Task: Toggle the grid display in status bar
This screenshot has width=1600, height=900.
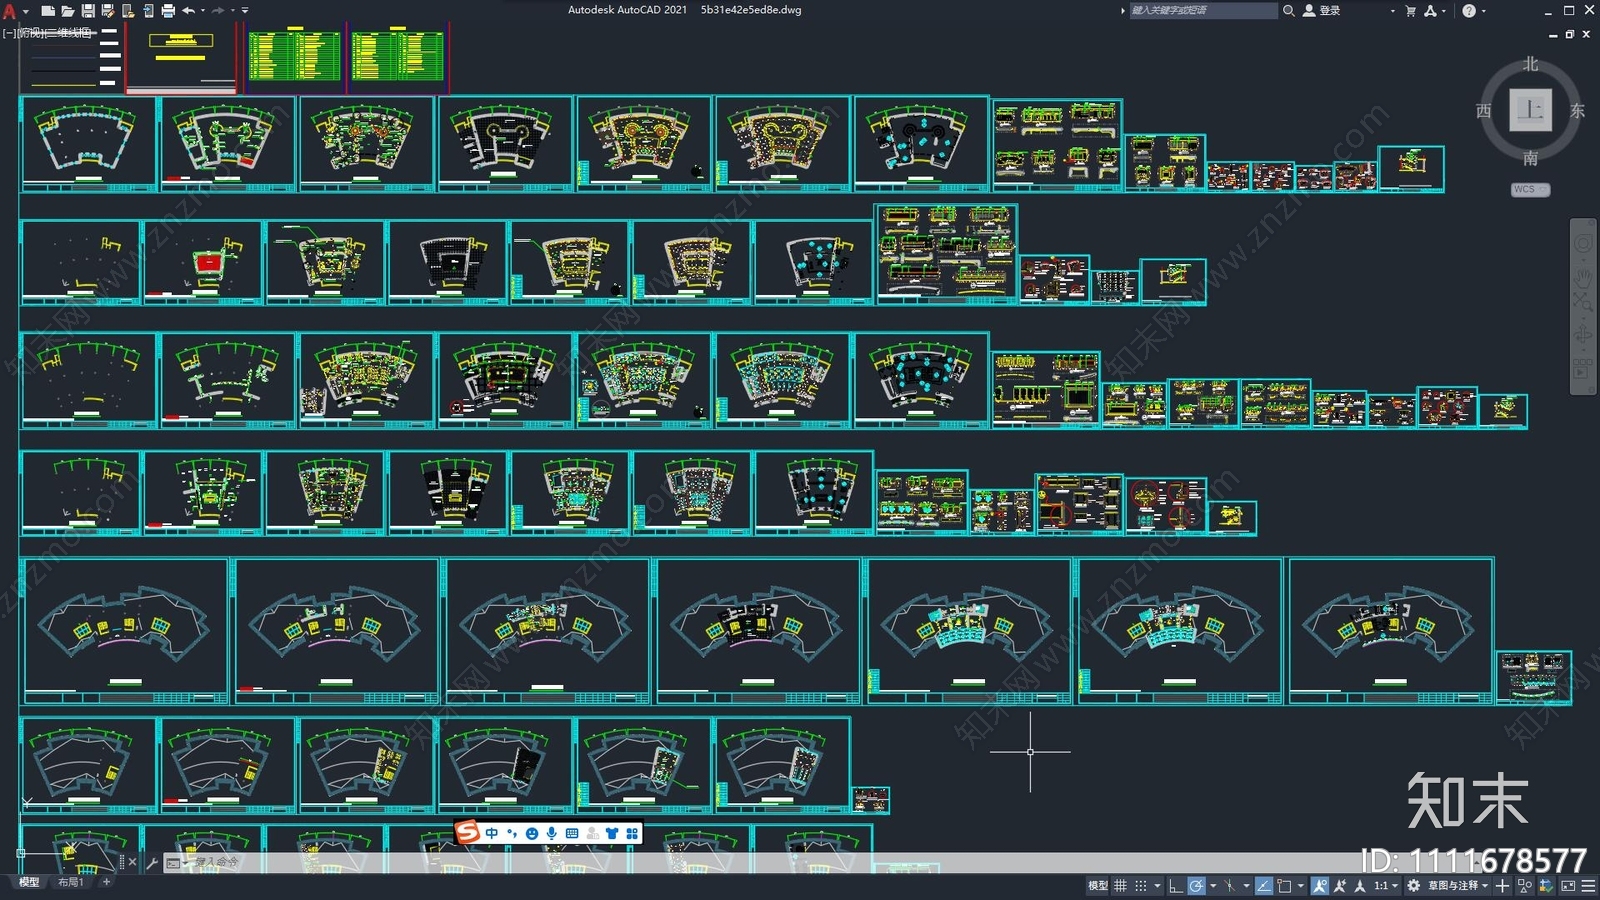Action: (x=1121, y=886)
